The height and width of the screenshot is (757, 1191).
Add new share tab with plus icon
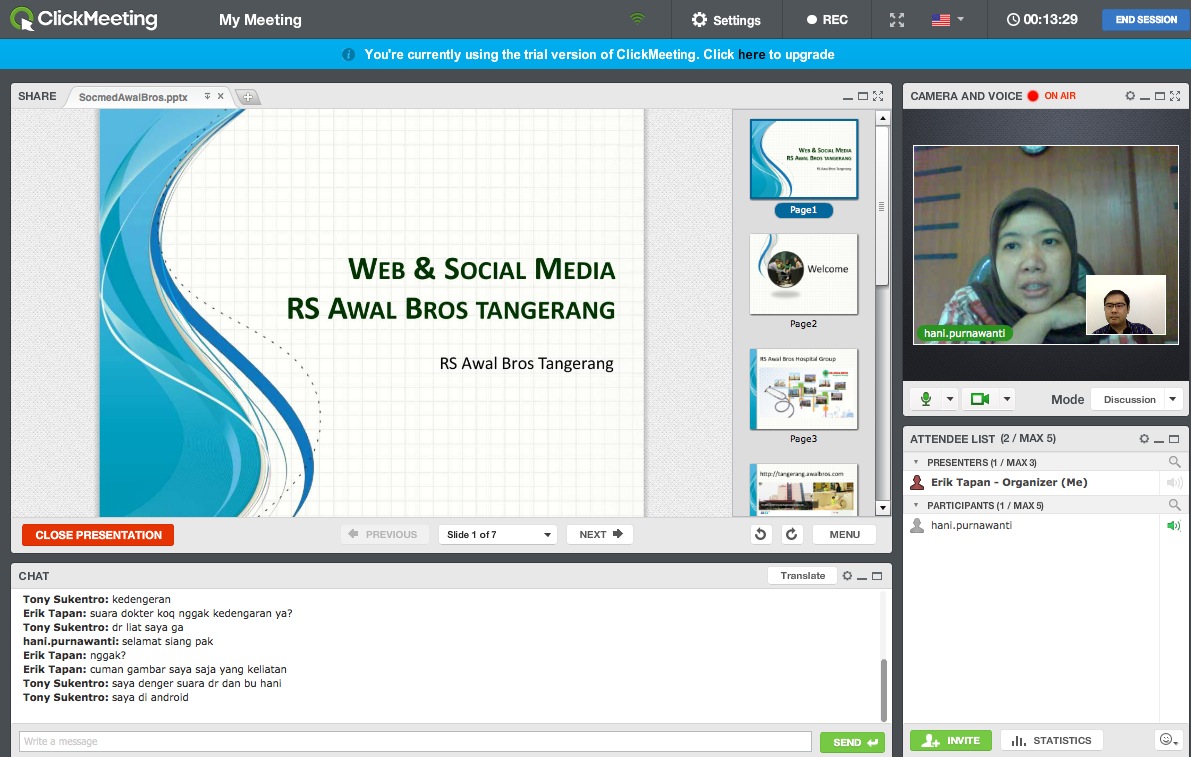(x=247, y=97)
